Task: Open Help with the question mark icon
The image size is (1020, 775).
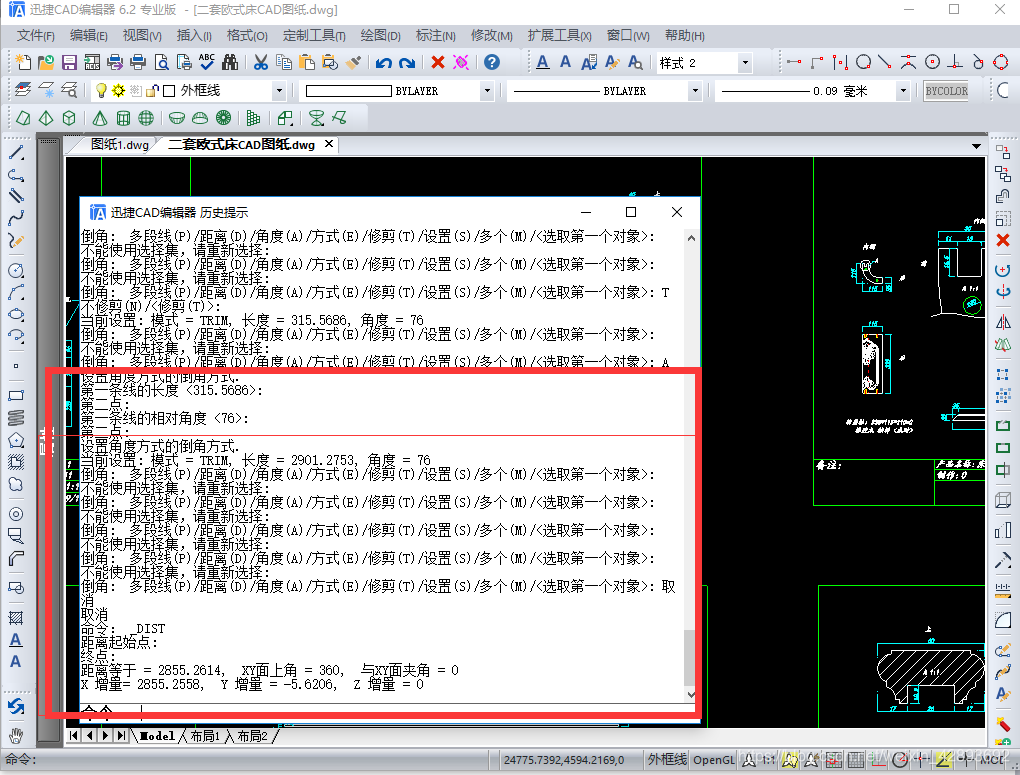Action: pos(492,62)
